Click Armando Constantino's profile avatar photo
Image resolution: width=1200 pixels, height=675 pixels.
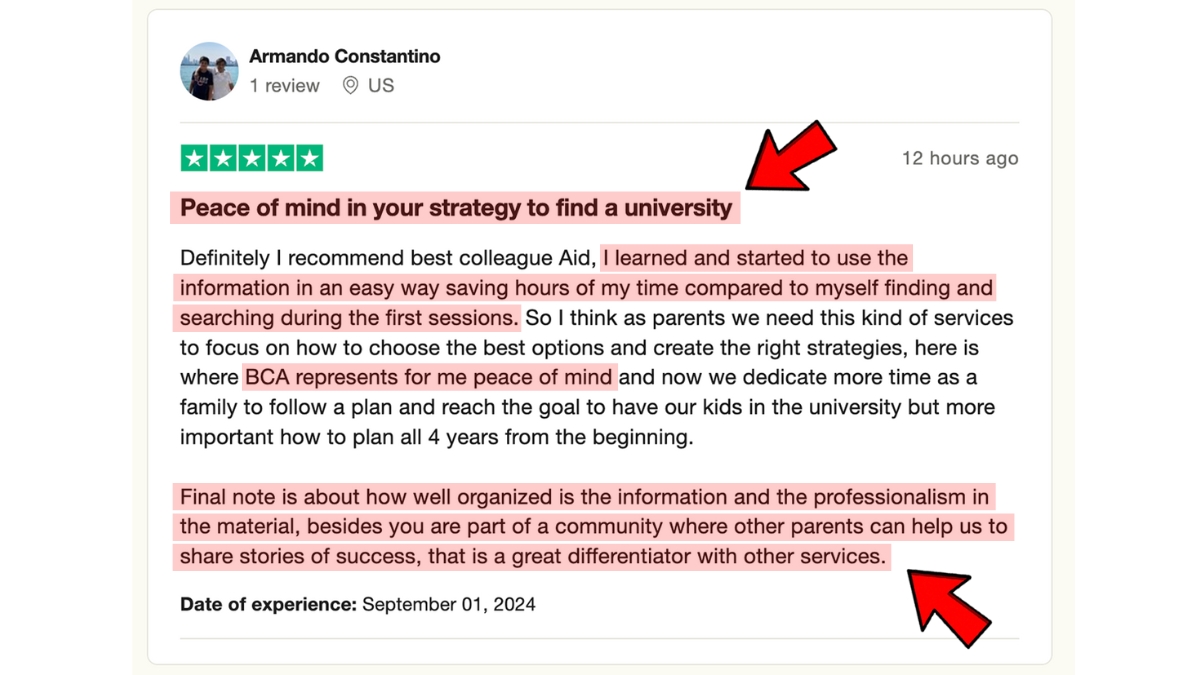click(210, 71)
